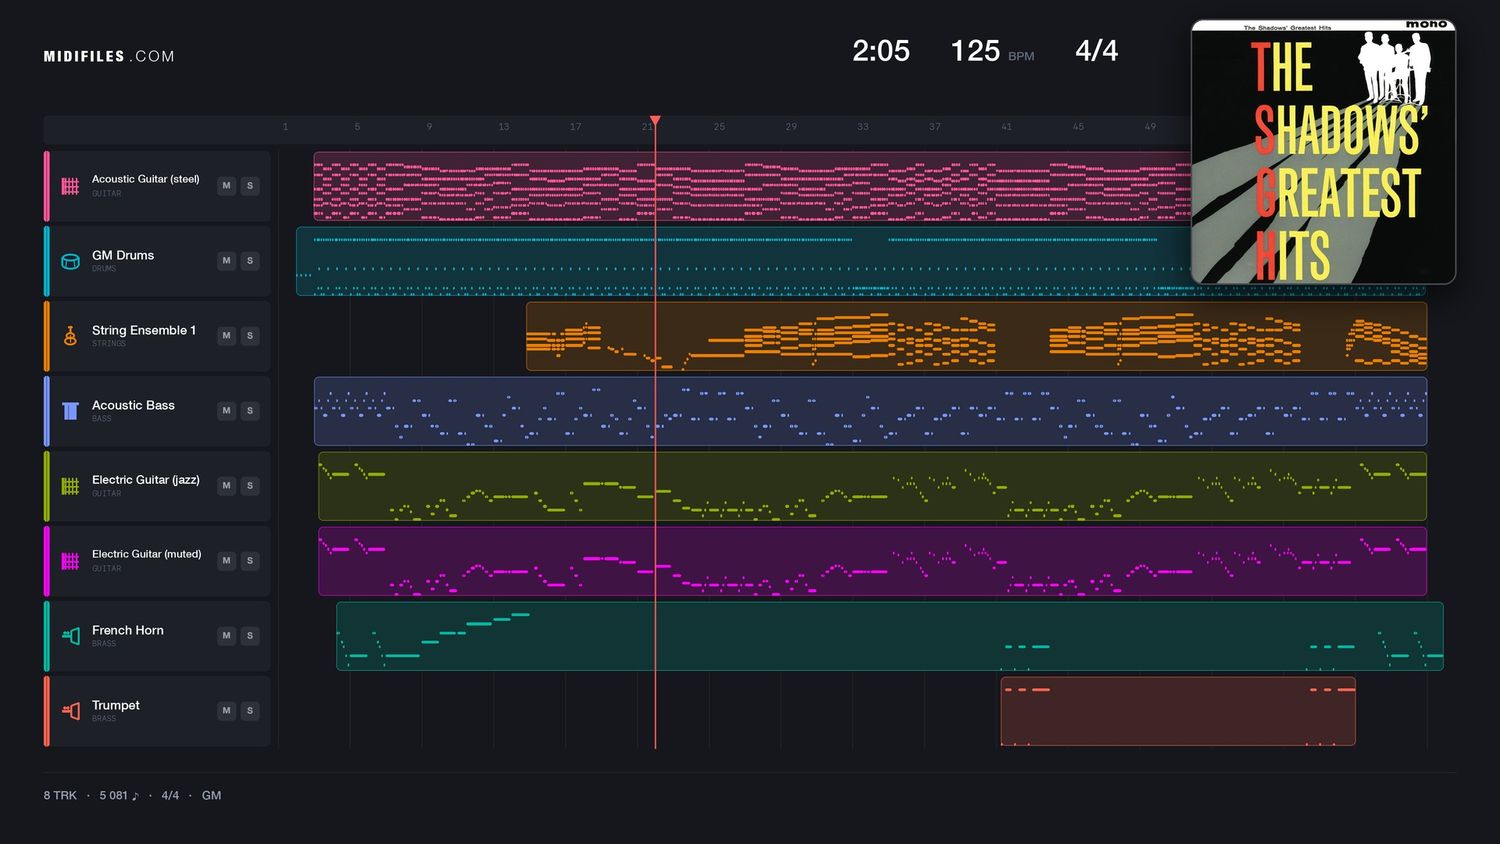Select the Trumpet track name
The image size is (1500, 844).
(x=116, y=705)
